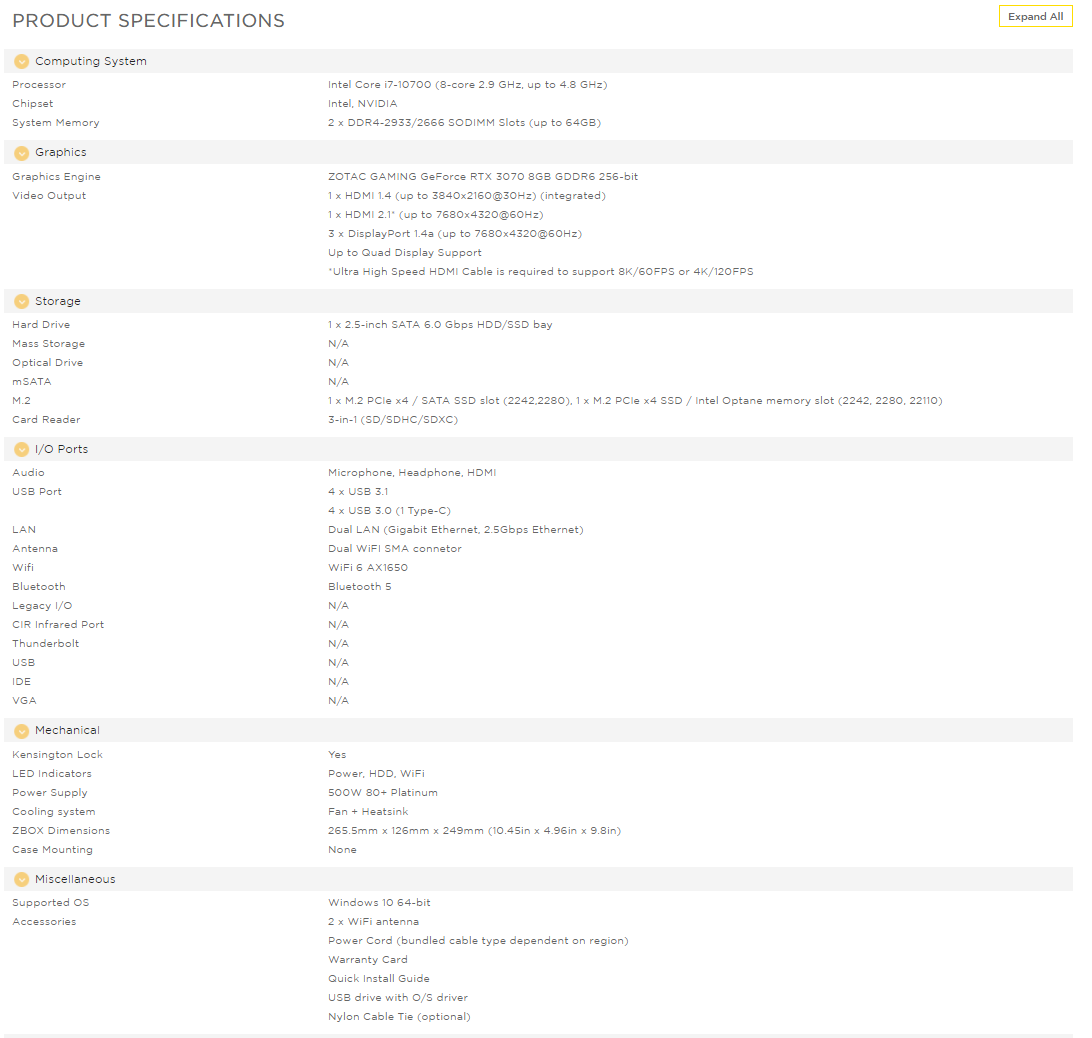
Task: Collapse the Storage section header label
Action: 58,301
